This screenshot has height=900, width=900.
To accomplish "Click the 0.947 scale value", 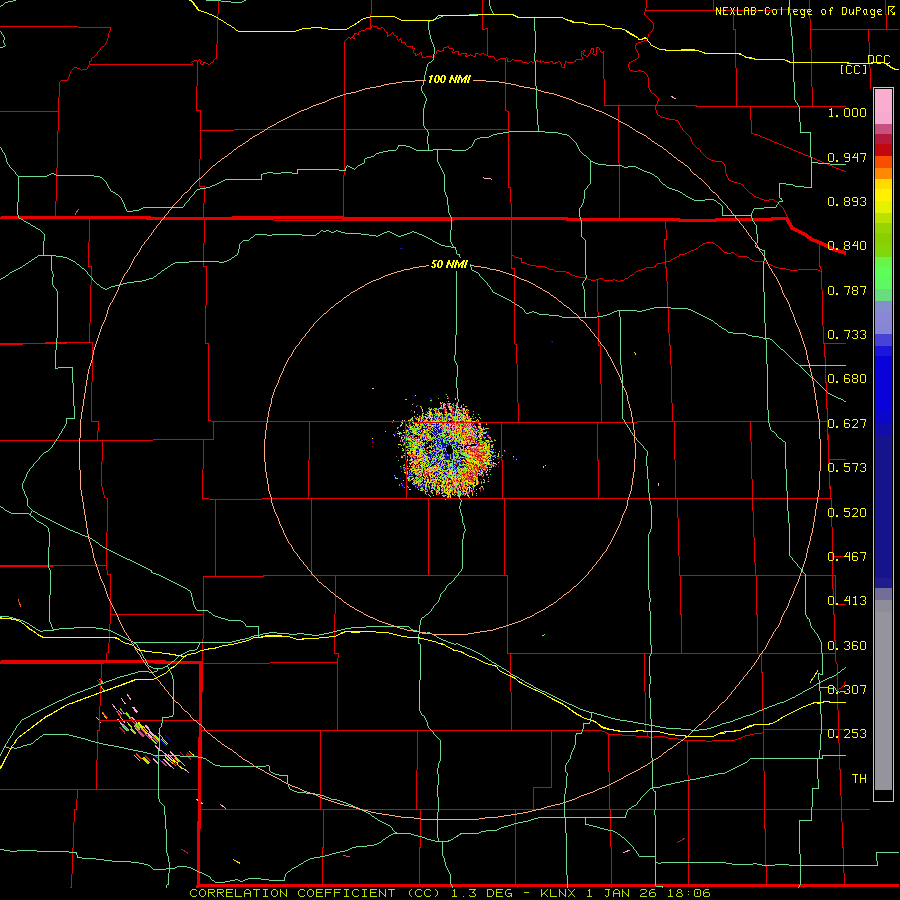I will [x=847, y=157].
